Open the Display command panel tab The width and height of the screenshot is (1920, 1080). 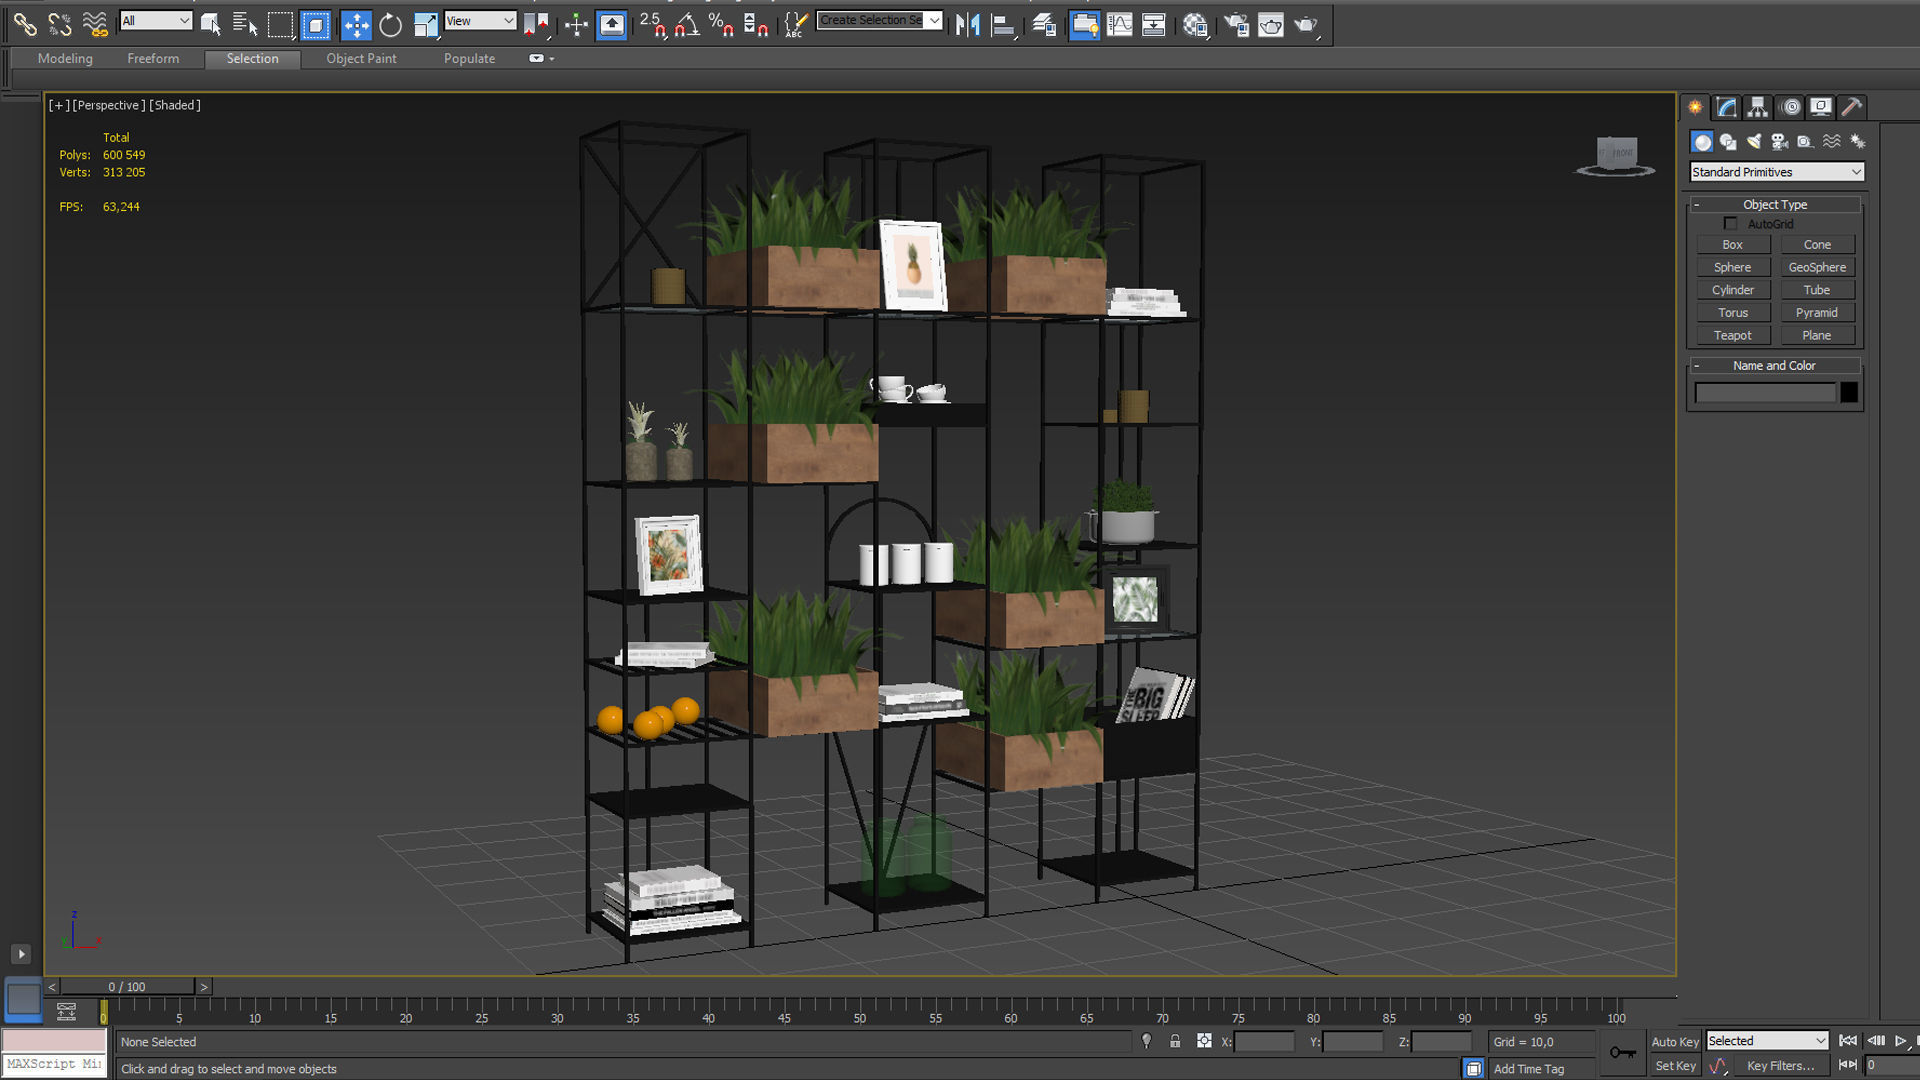point(1821,107)
